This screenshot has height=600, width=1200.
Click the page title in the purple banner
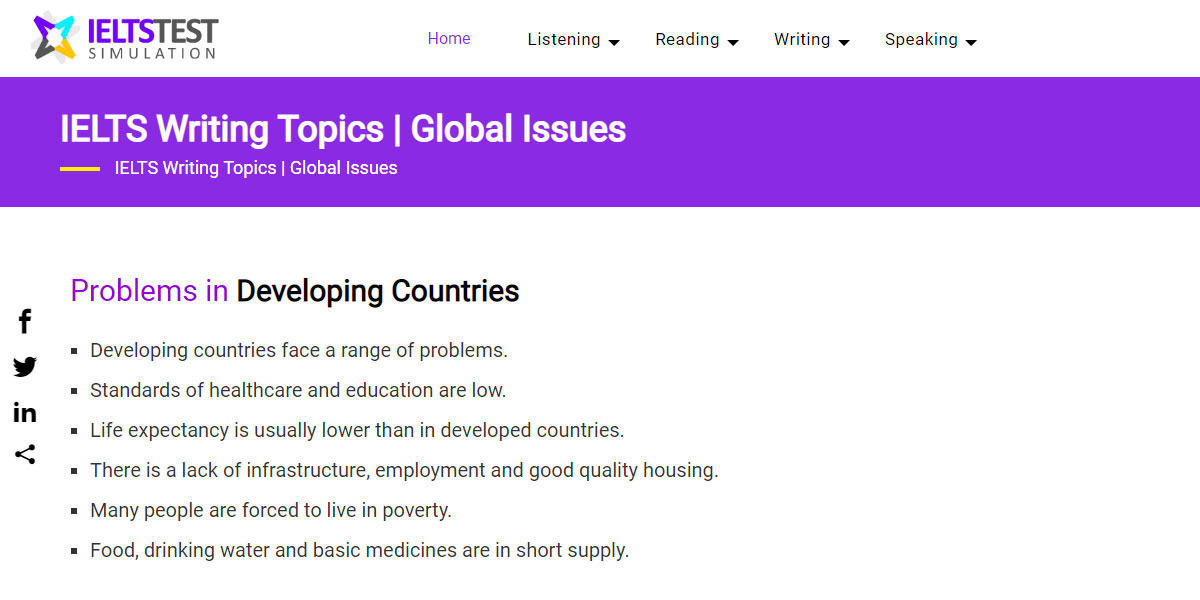(342, 128)
